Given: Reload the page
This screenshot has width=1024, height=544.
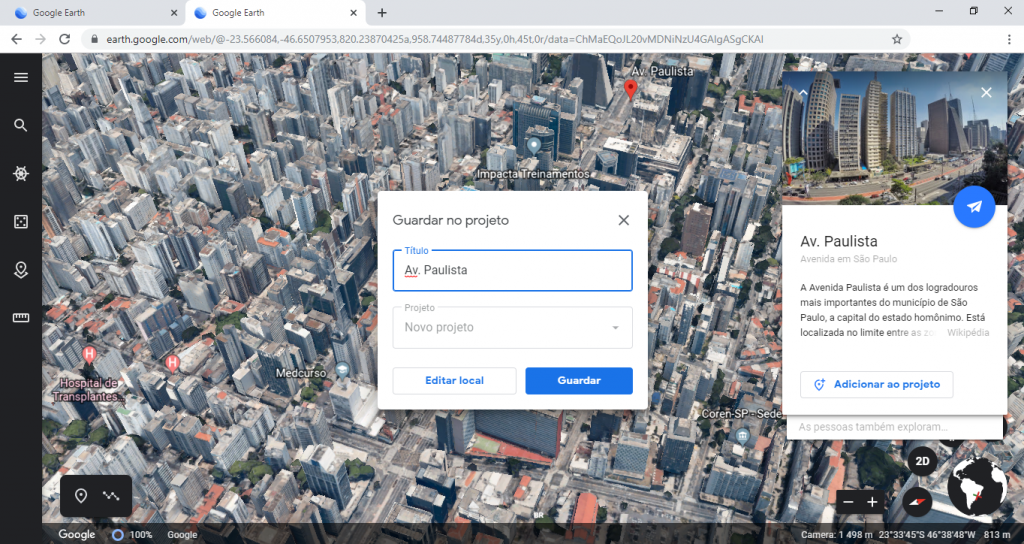Looking at the screenshot, I should click(64, 39).
